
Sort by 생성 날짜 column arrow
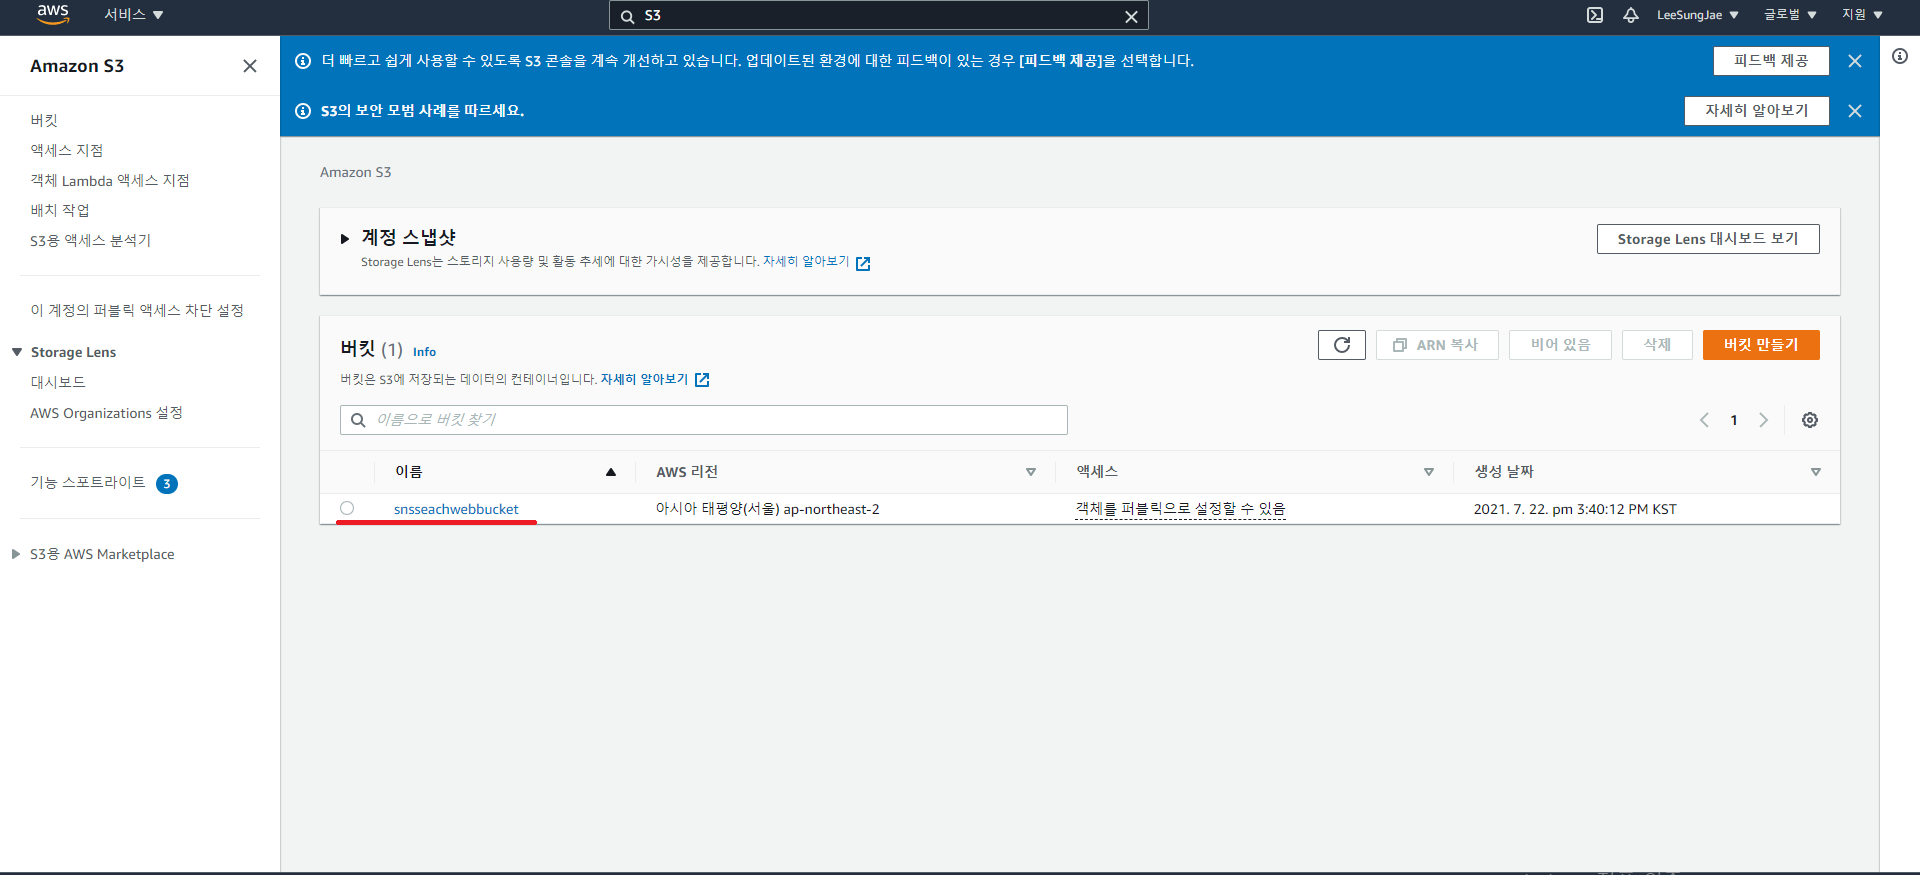click(x=1816, y=472)
